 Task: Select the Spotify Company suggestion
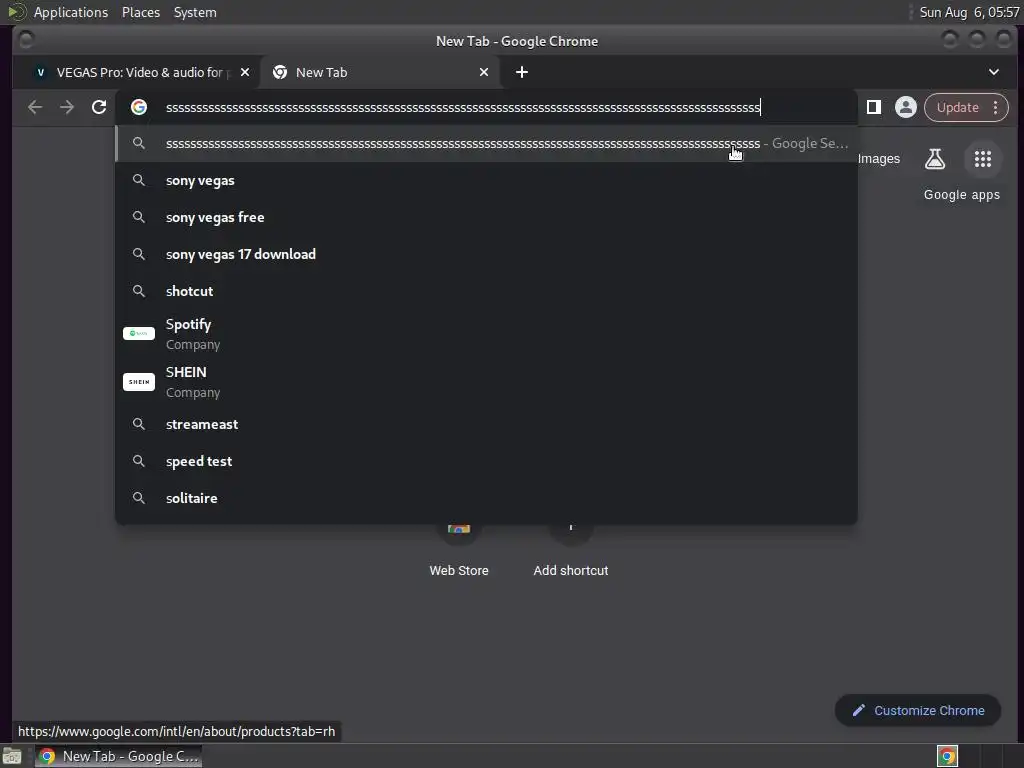(486, 334)
